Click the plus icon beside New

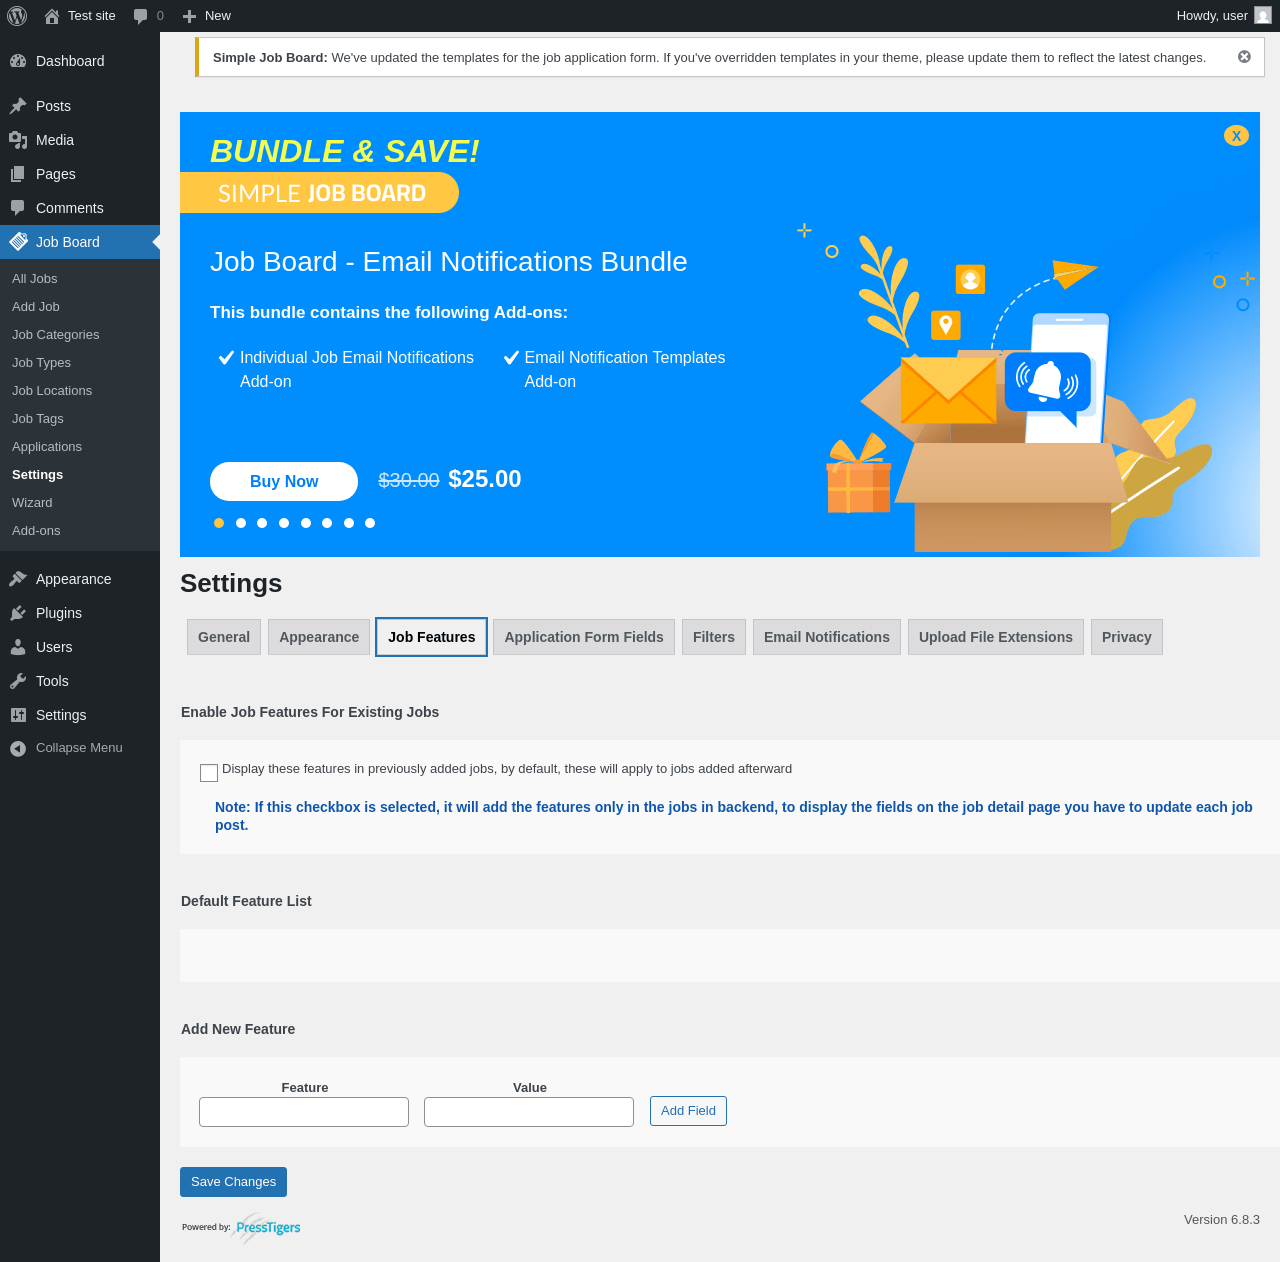click(x=189, y=16)
